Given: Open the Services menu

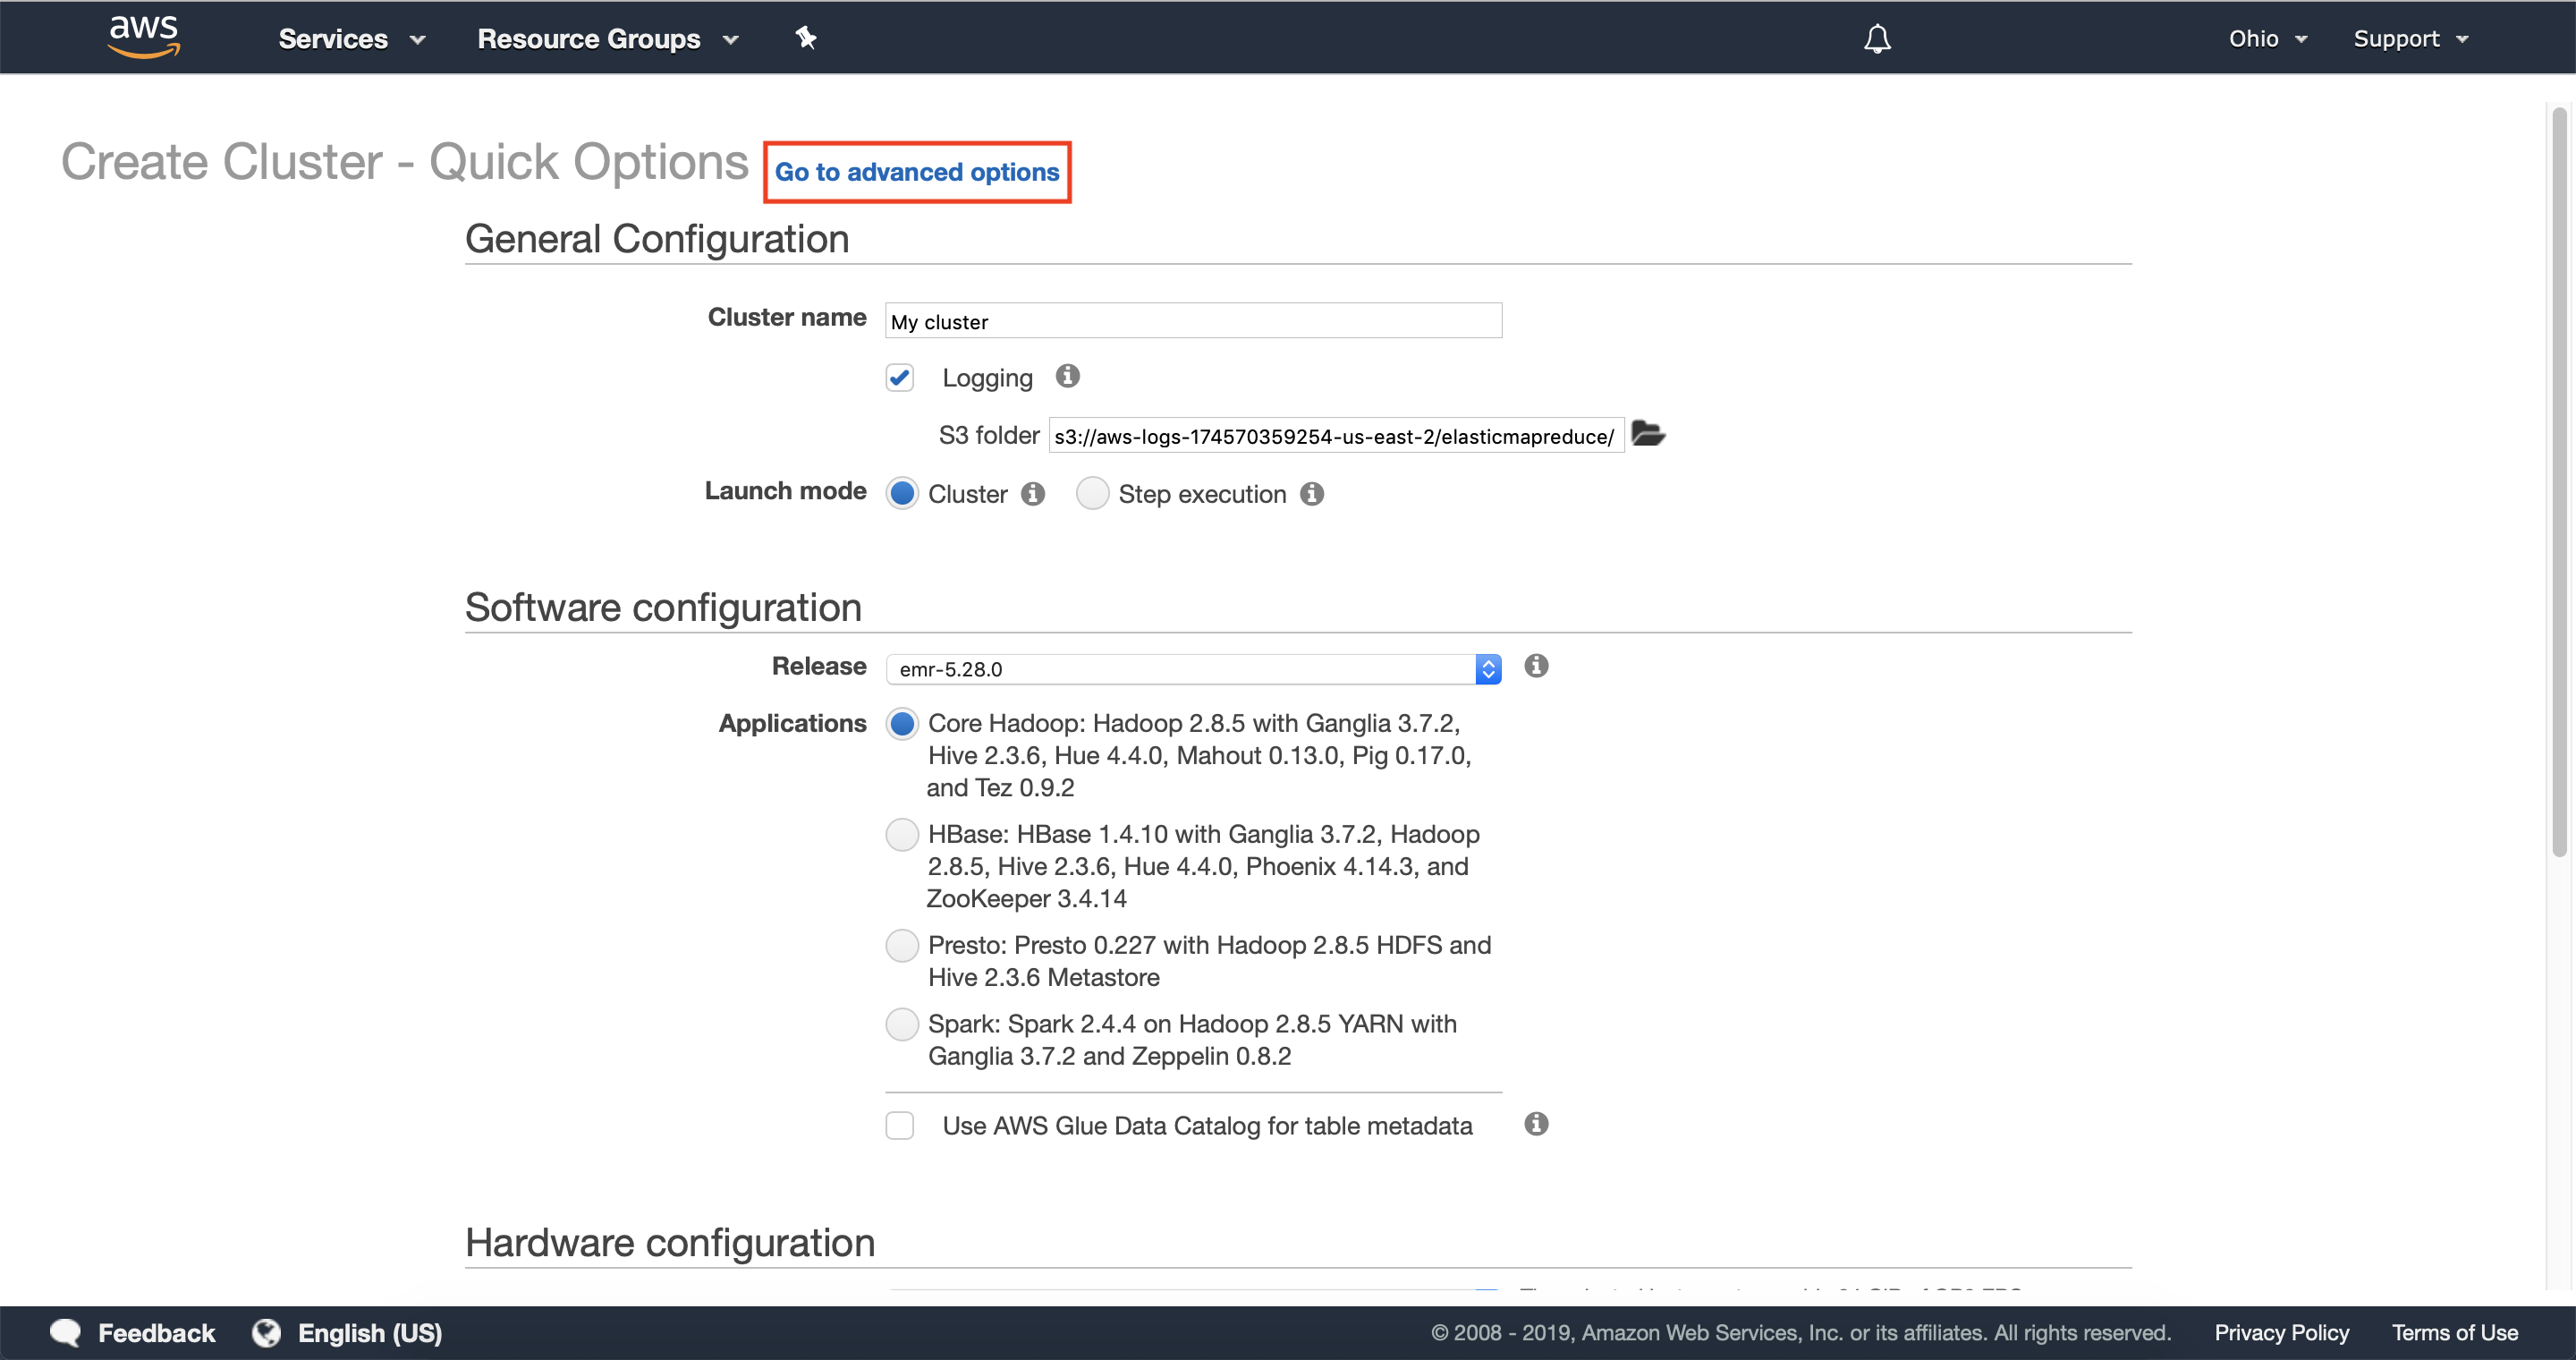Looking at the screenshot, I should pos(351,38).
